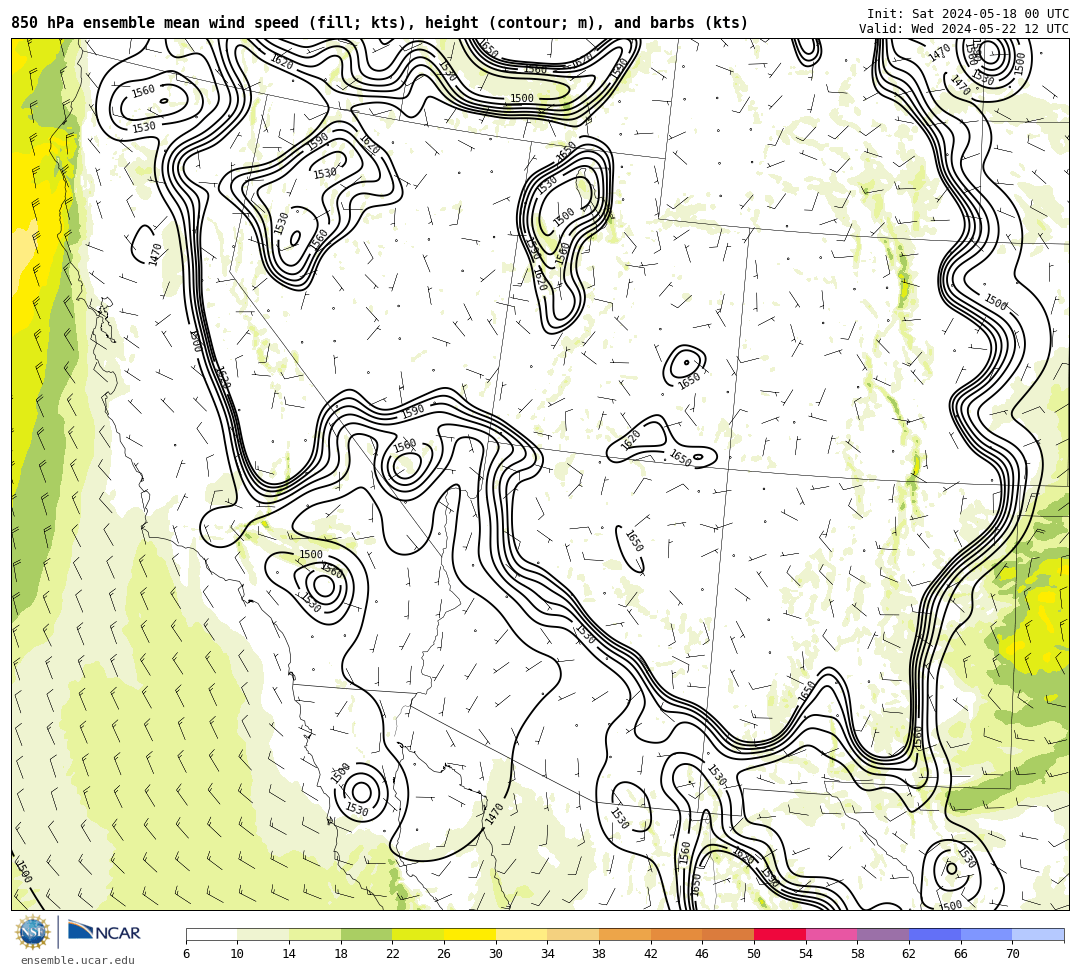Click the pale 10-14 kts colorbar segment
The image size is (1080, 973).
263,934
